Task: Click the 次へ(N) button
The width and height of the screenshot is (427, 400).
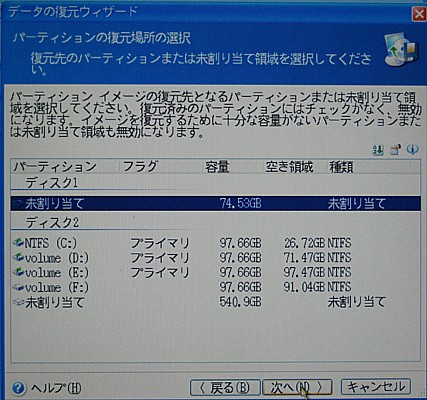Action: coord(297,388)
